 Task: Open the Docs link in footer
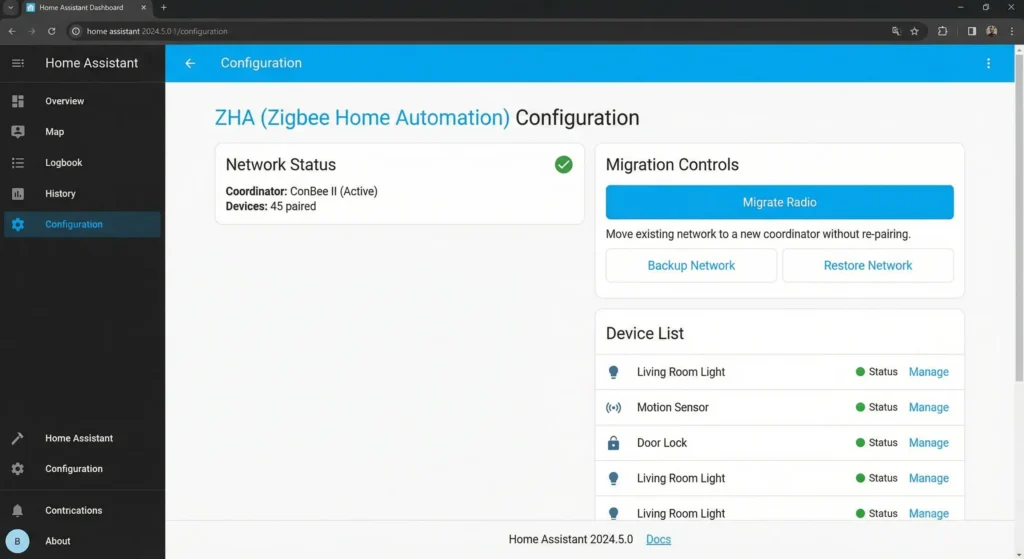tap(658, 539)
